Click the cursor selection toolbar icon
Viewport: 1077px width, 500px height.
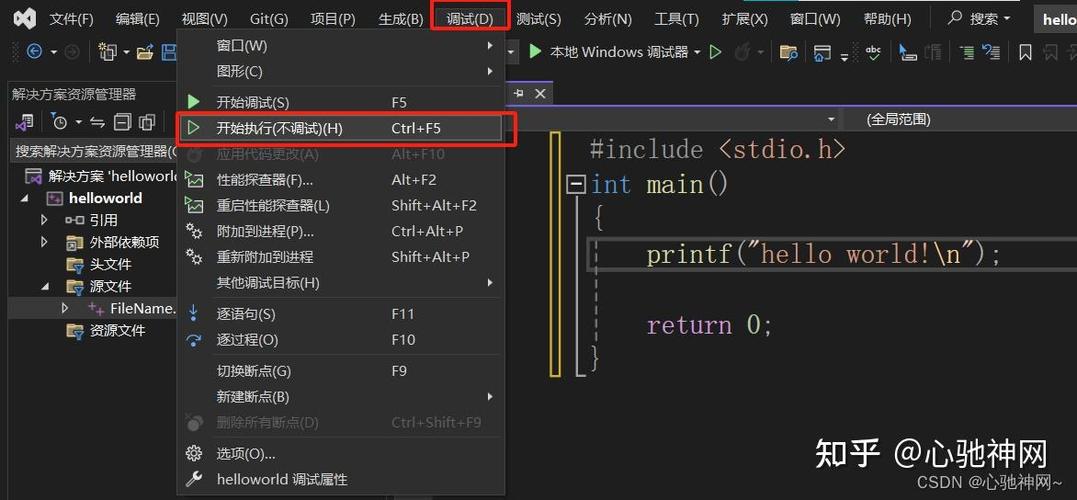click(908, 52)
